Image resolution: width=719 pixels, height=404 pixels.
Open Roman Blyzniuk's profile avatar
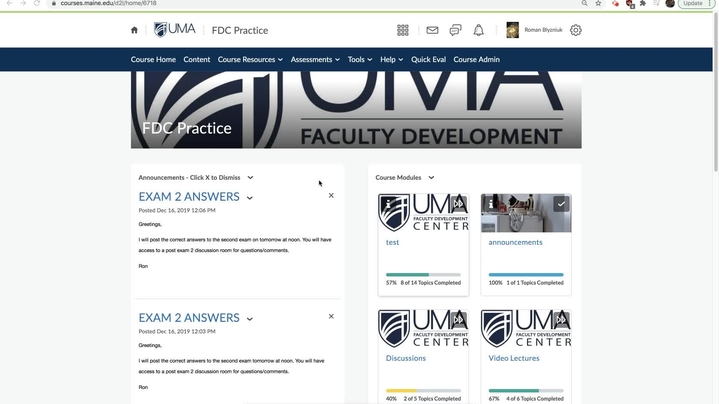(512, 30)
